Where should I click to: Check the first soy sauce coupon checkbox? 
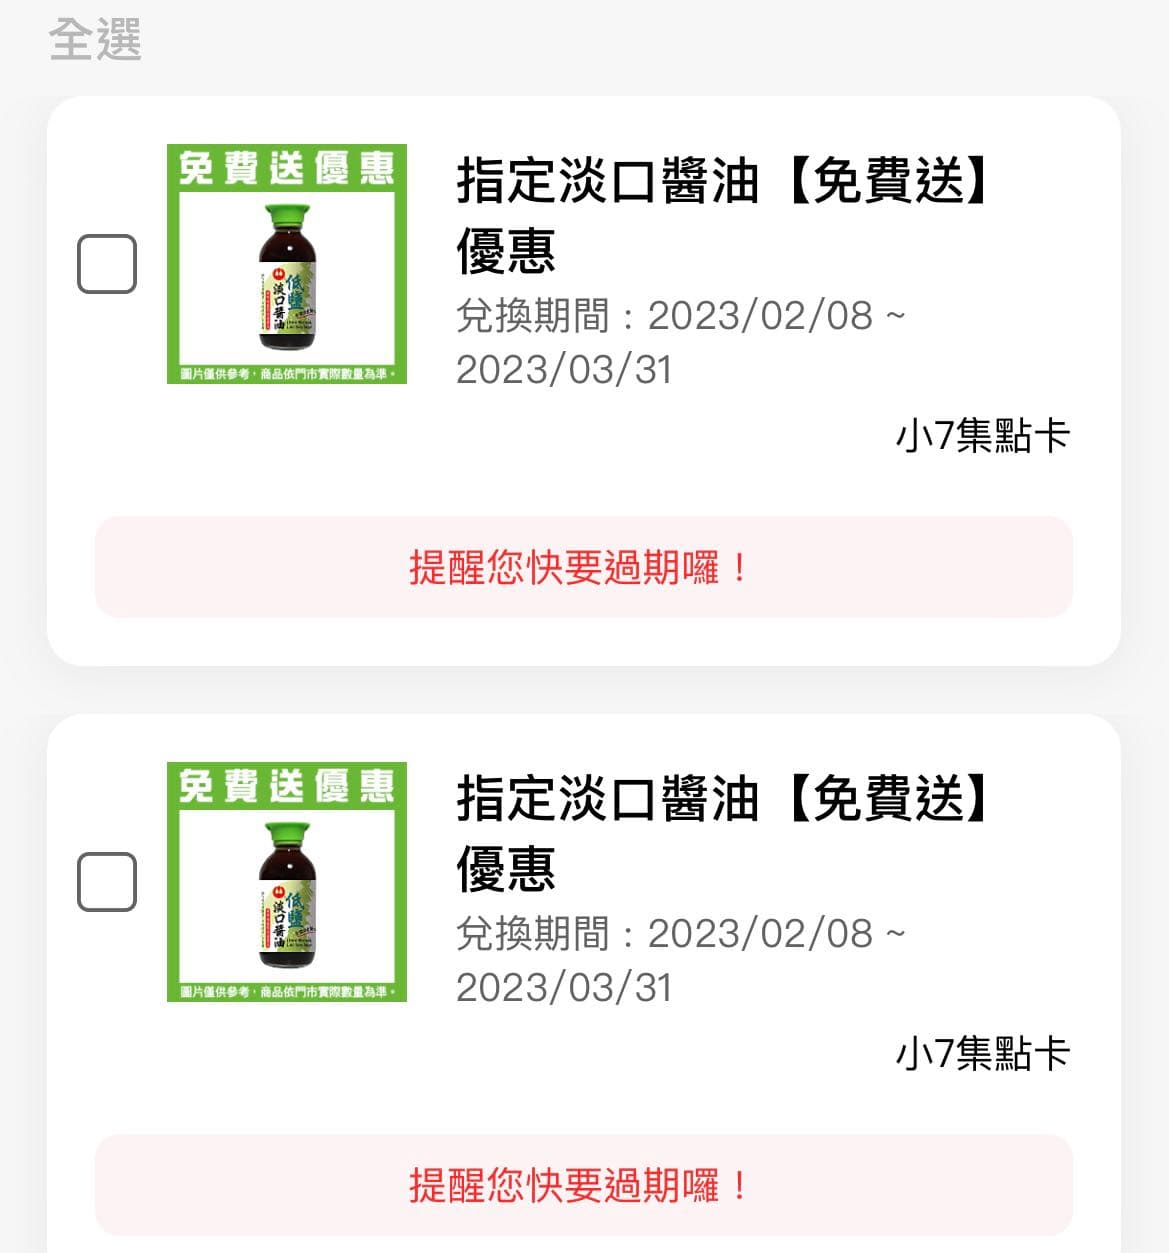click(107, 264)
